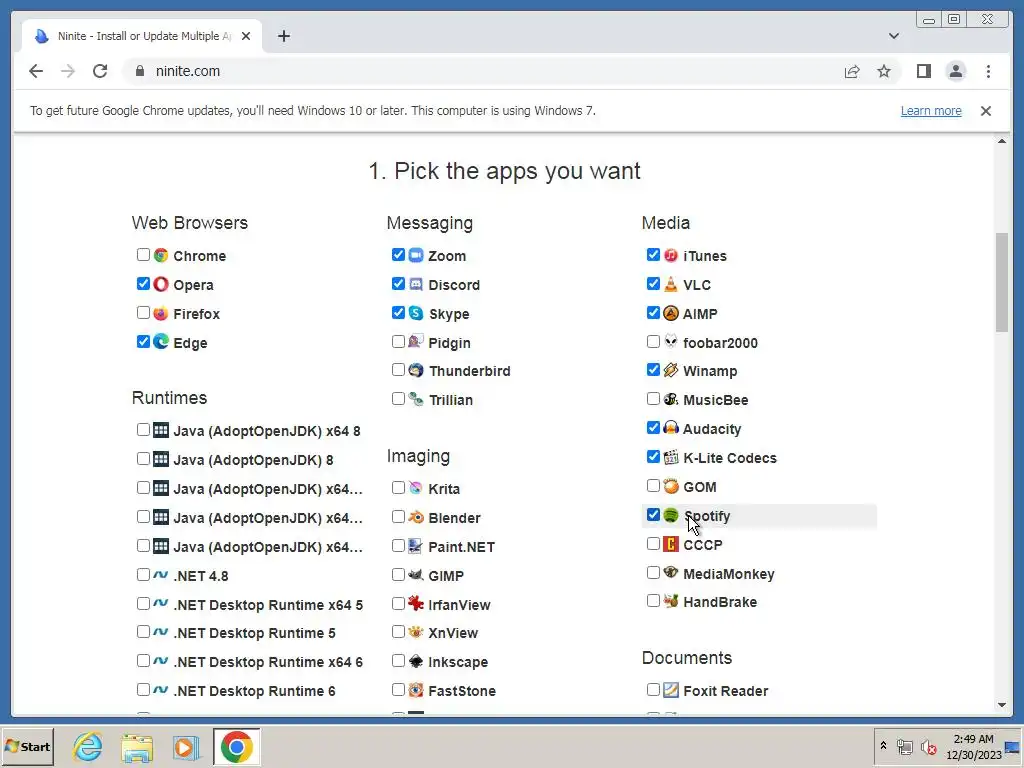1024x768 pixels.
Task: Open the Windows Start menu
Action: (x=27, y=746)
